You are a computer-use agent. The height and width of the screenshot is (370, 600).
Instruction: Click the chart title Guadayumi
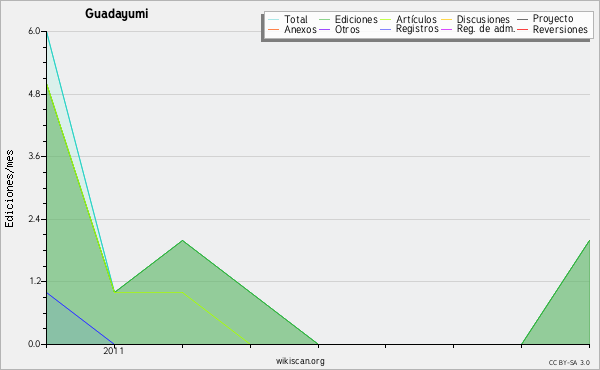click(x=116, y=14)
